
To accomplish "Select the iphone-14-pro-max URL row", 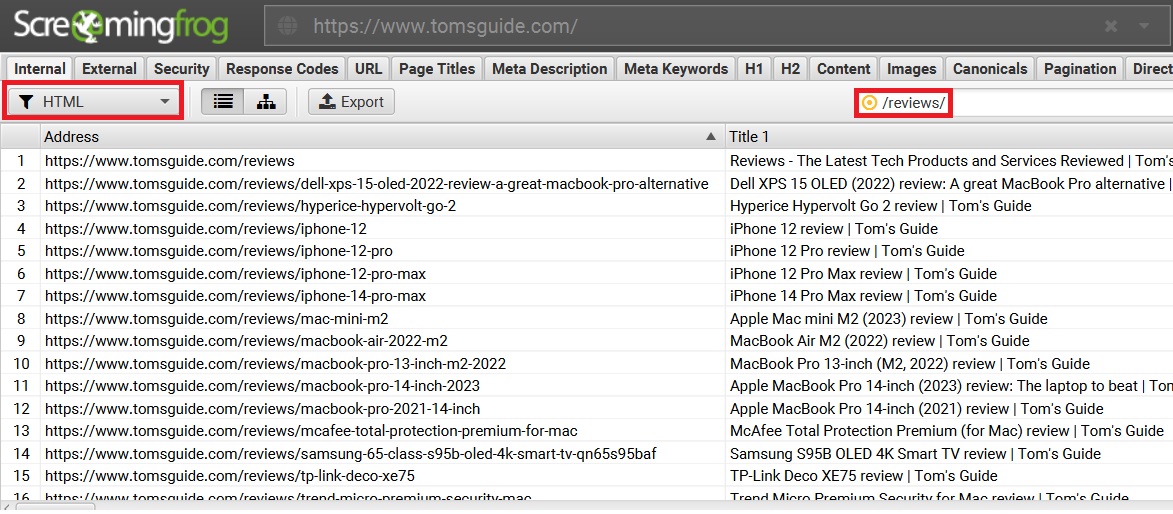I will click(x=235, y=296).
